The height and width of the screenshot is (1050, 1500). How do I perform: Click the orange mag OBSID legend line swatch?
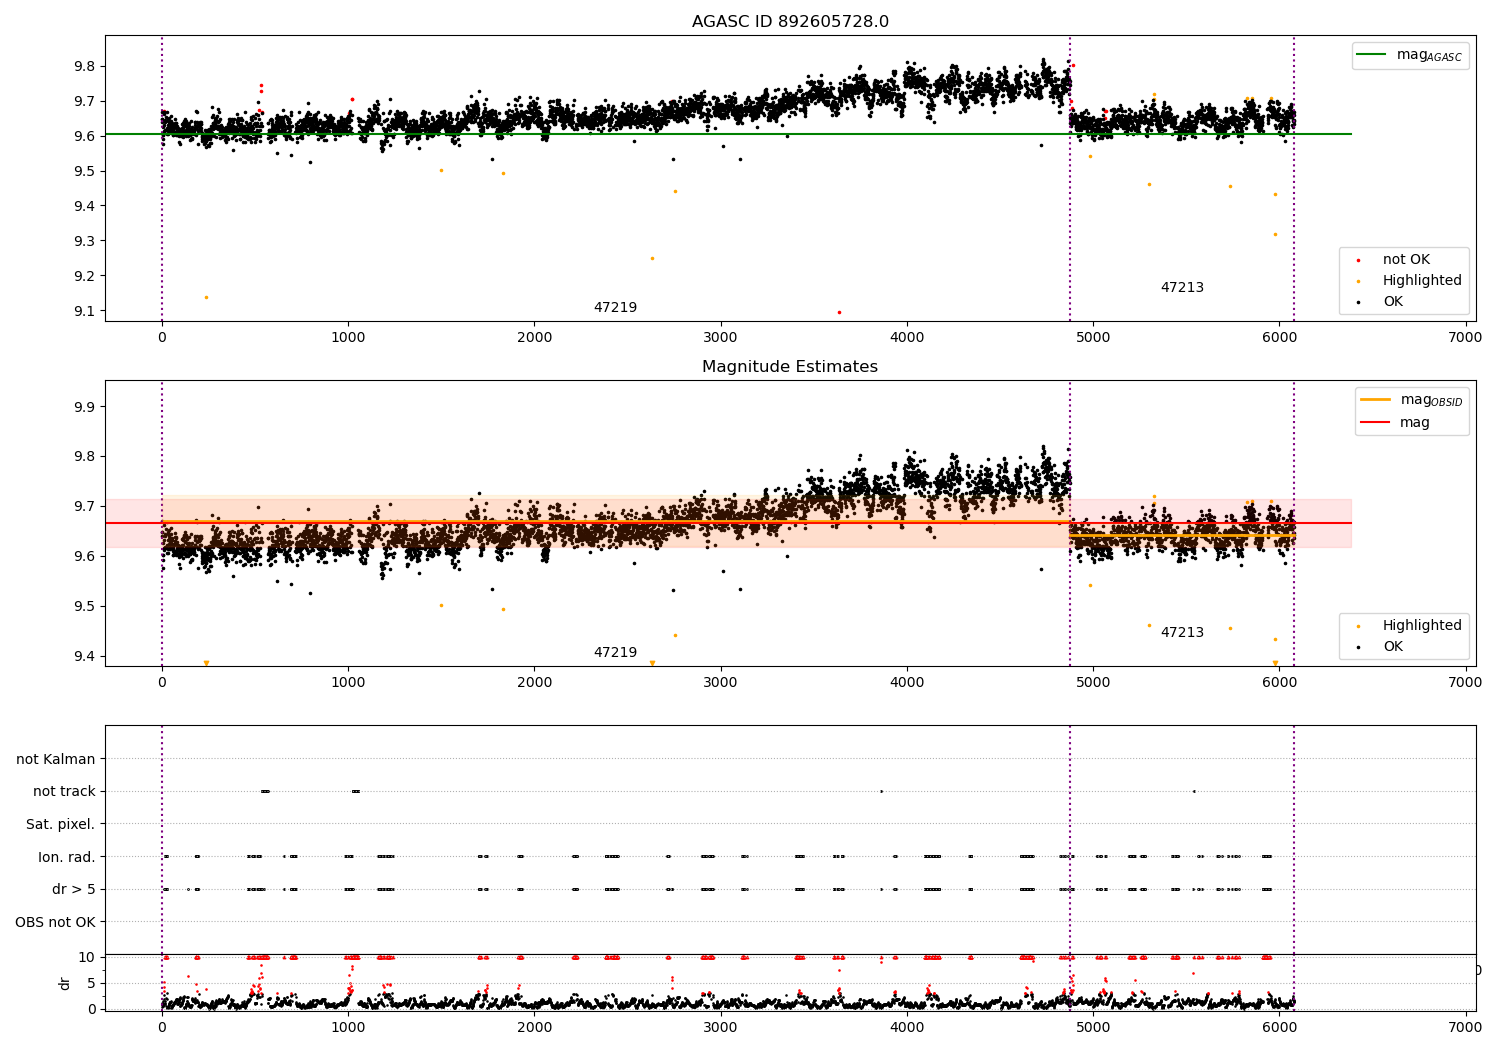pos(1376,400)
